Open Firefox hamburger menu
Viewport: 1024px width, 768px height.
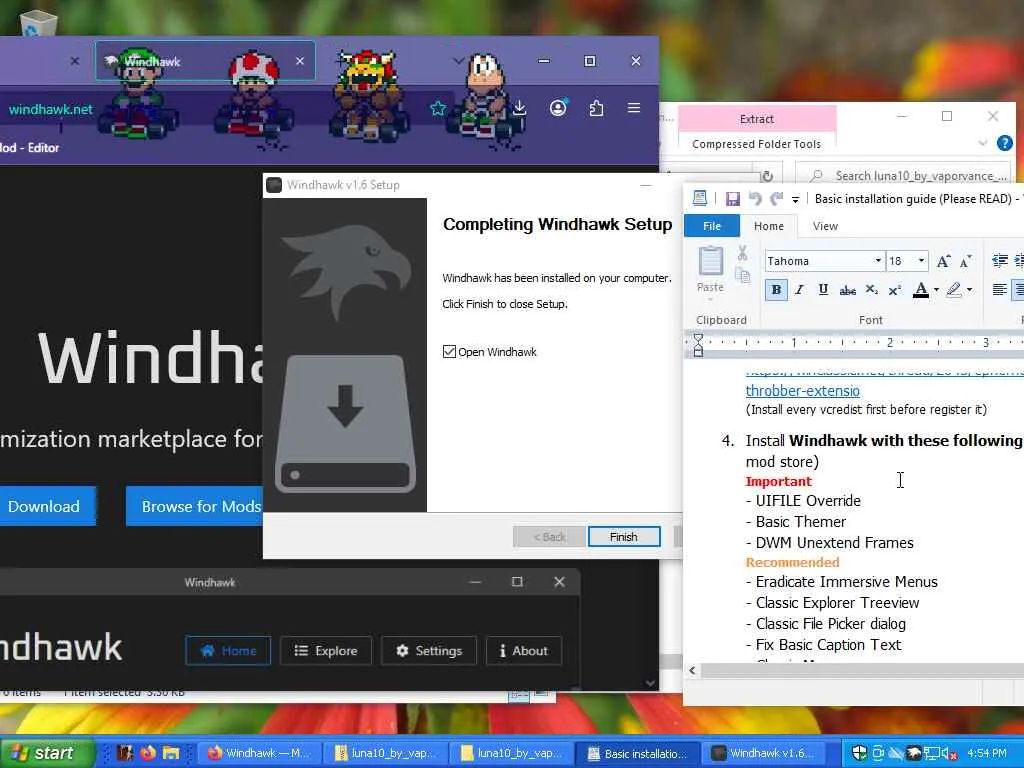[633, 108]
